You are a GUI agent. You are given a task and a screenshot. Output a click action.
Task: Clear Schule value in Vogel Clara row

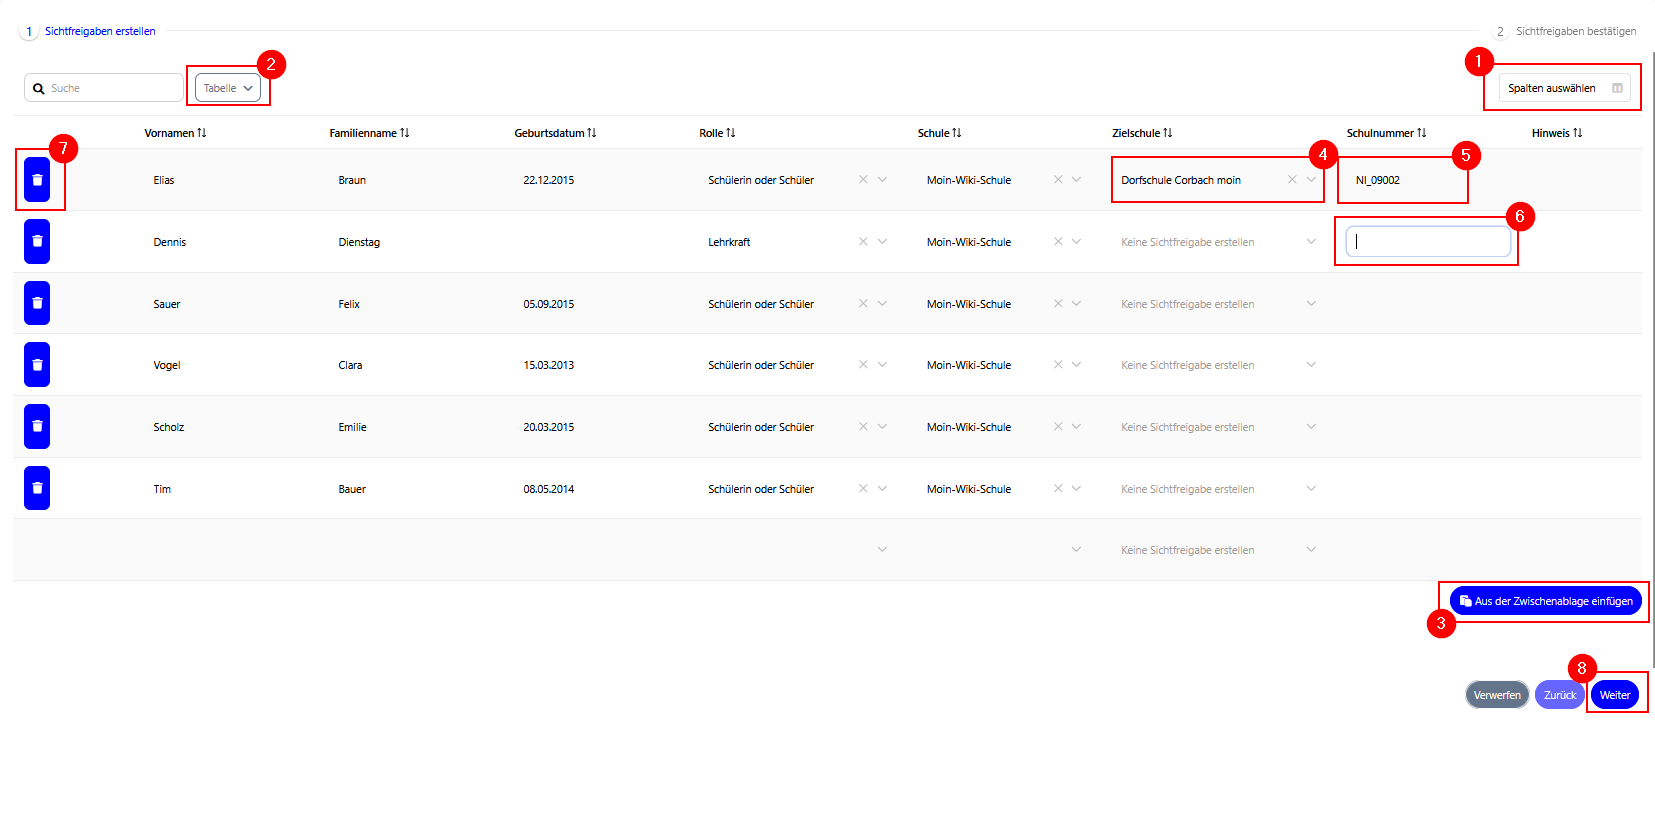tap(1058, 365)
